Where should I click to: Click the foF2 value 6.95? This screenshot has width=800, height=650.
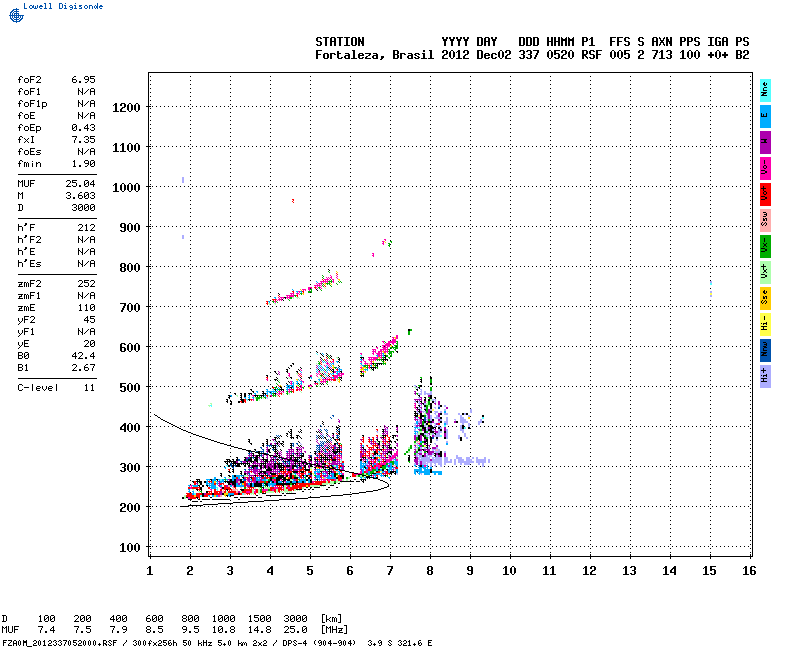[83, 80]
